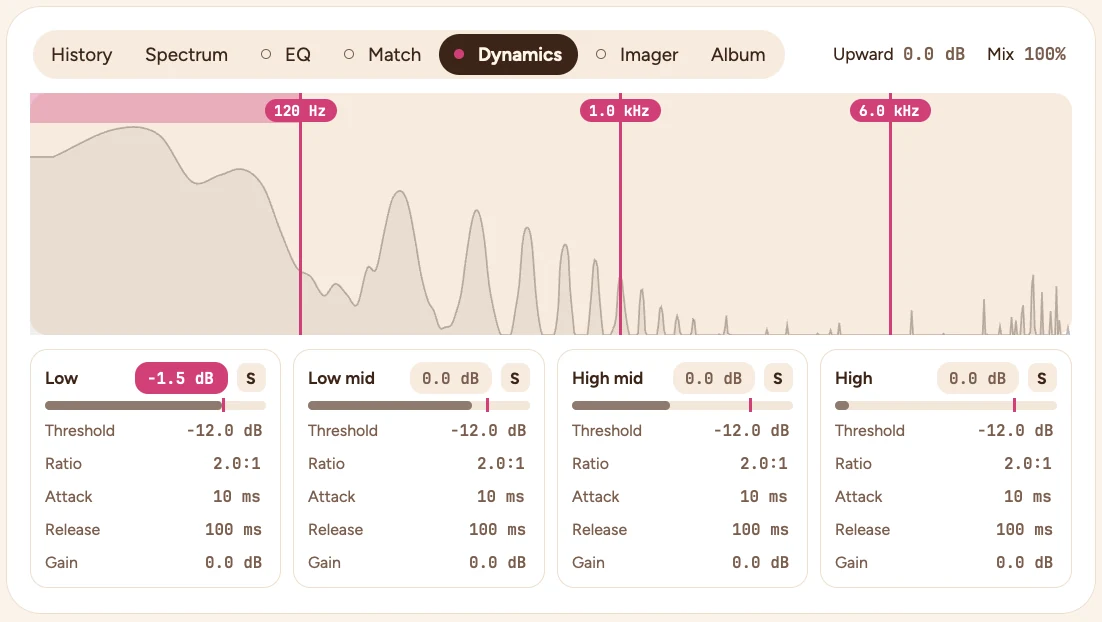Select the 6.0 kHz crossover marker
Screen dimensions: 1102x622
(x=890, y=110)
